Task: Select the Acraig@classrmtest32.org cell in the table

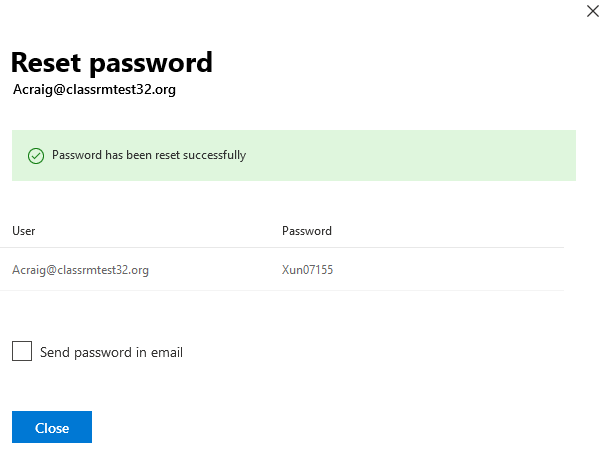Action: [x=80, y=270]
